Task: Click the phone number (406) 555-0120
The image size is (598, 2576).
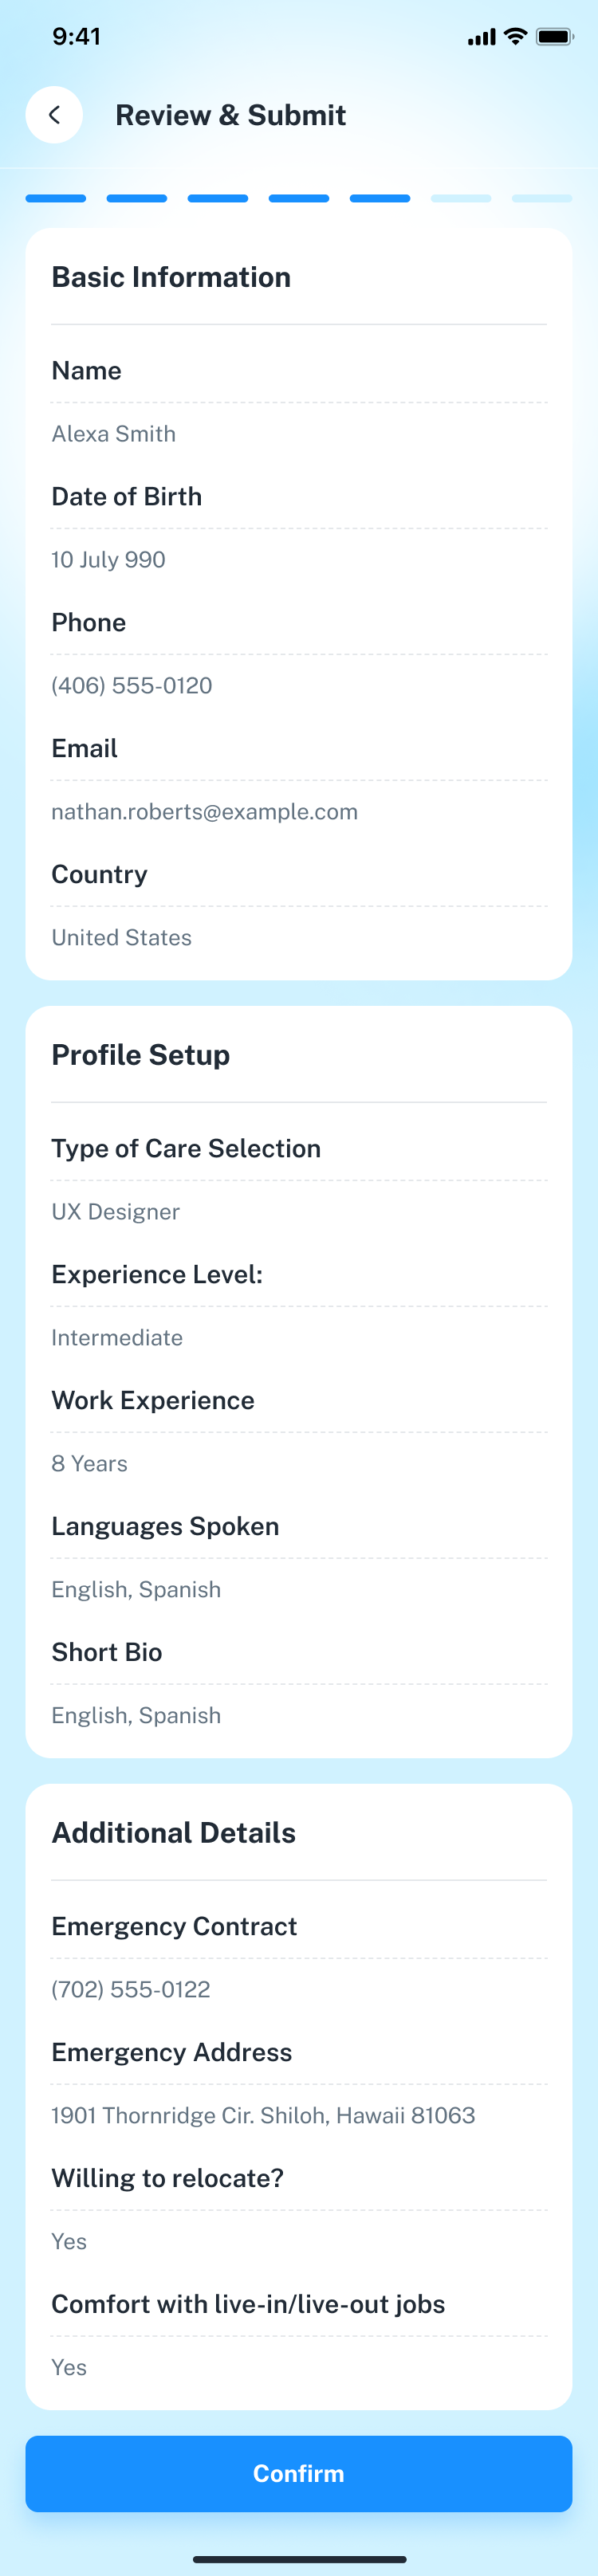Action: click(132, 686)
